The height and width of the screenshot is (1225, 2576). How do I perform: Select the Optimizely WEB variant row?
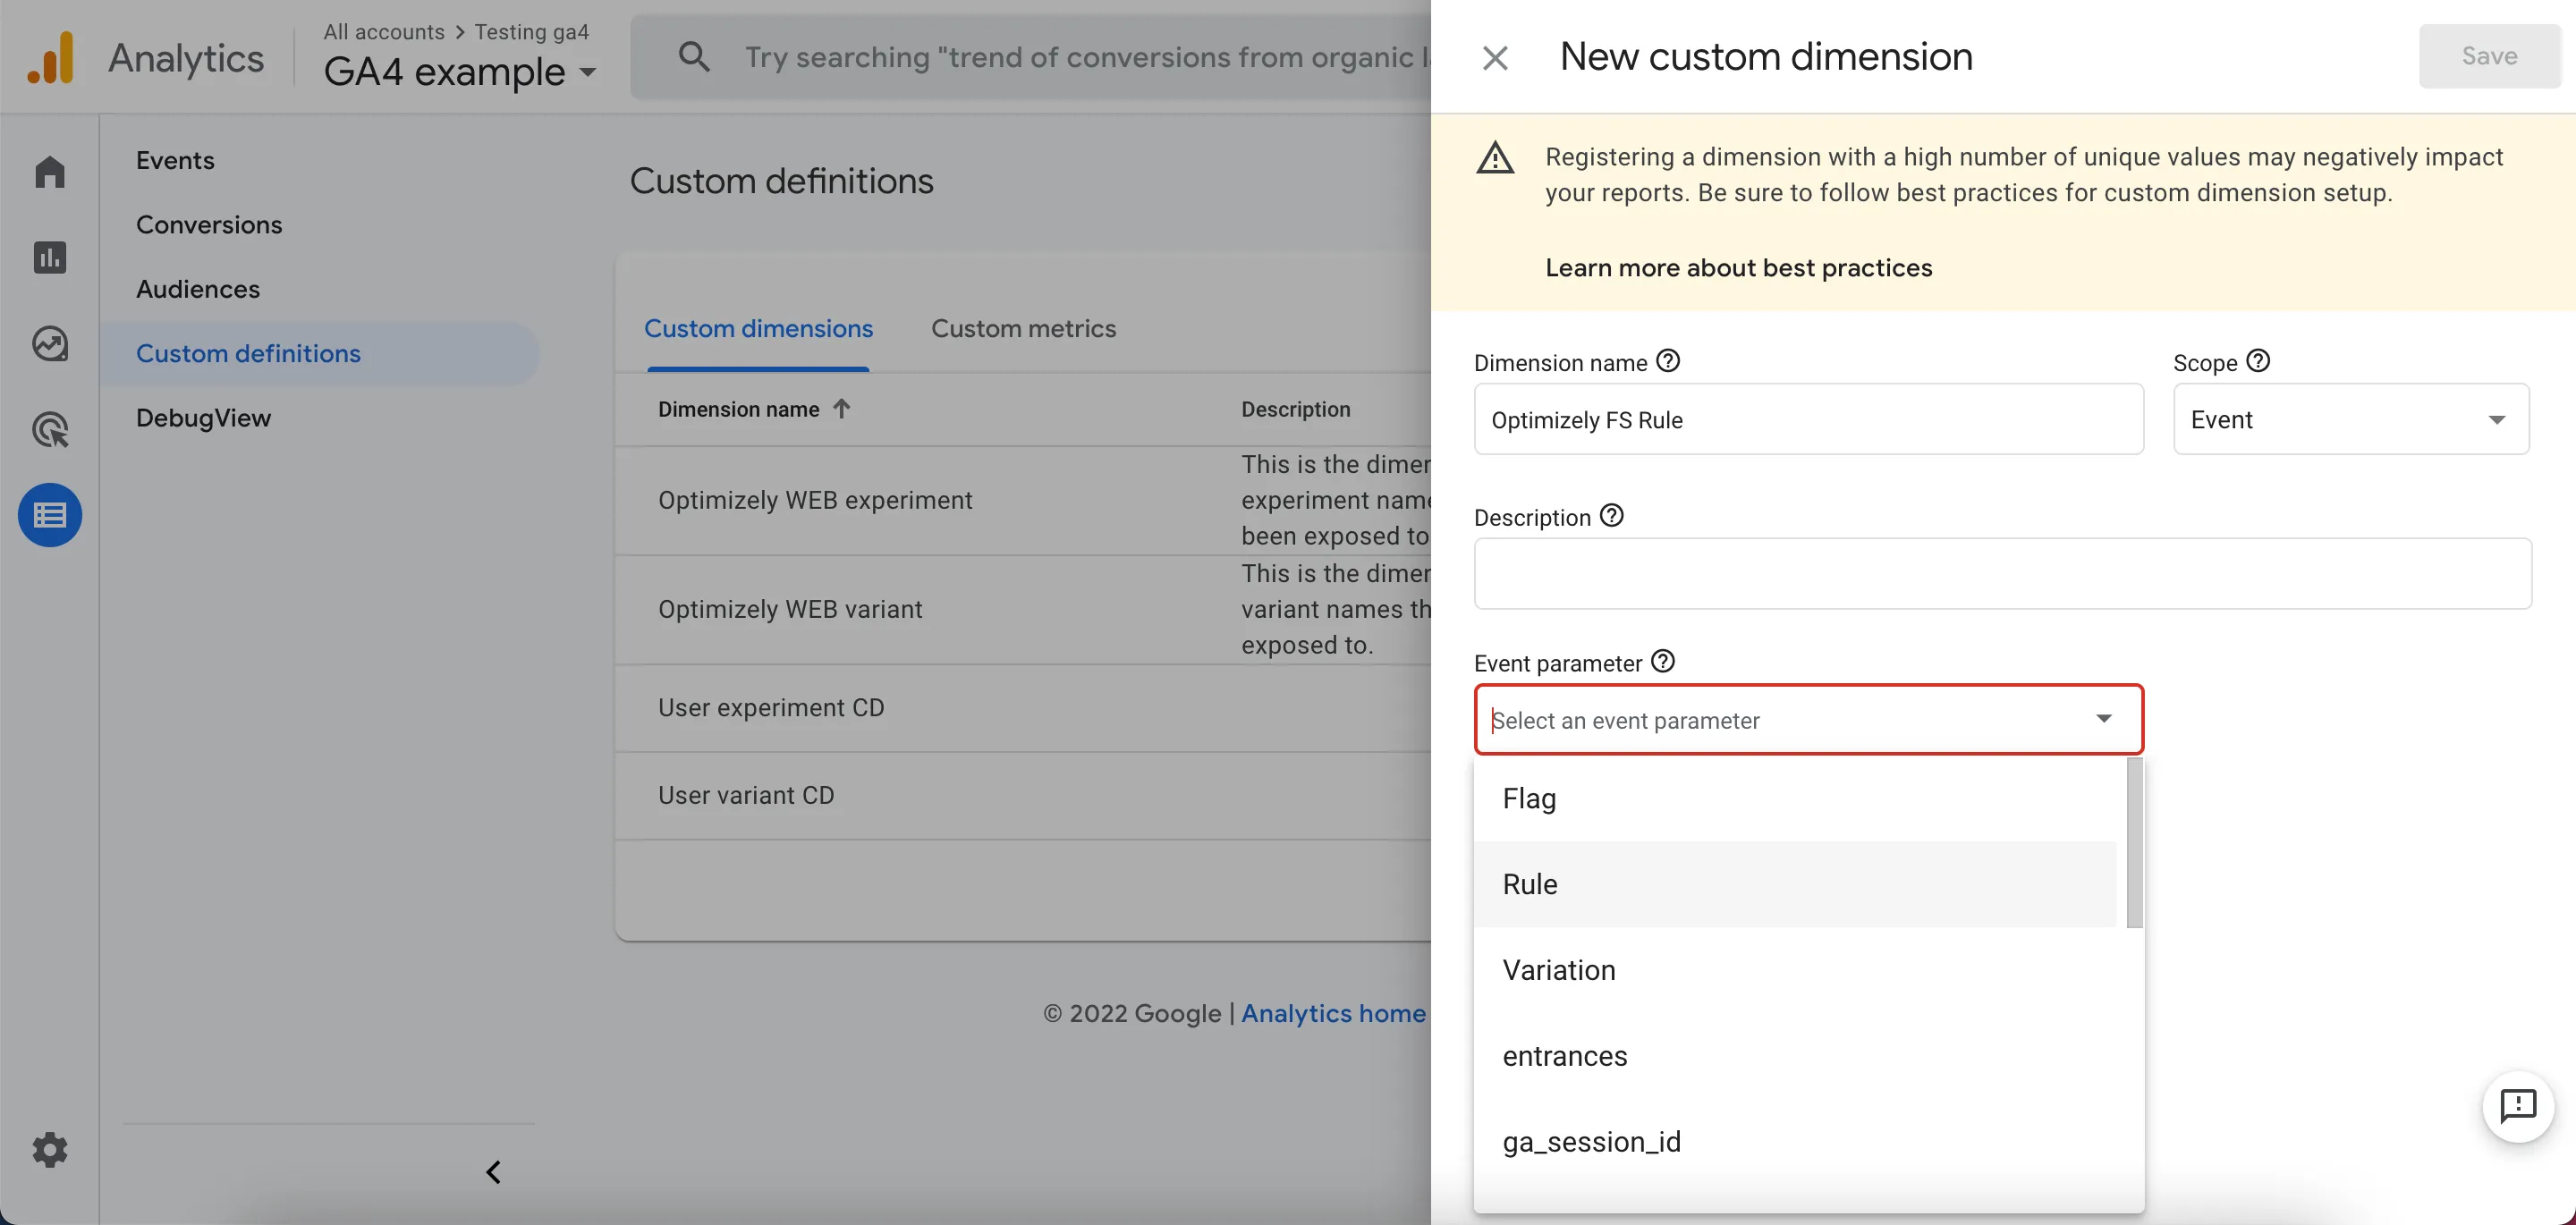tap(1023, 610)
